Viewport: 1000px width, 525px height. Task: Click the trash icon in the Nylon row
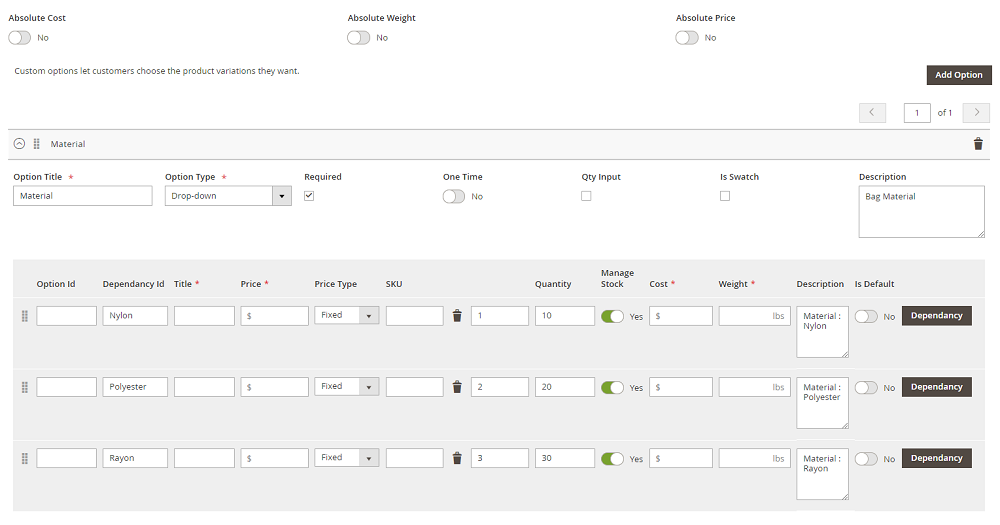tap(457, 316)
